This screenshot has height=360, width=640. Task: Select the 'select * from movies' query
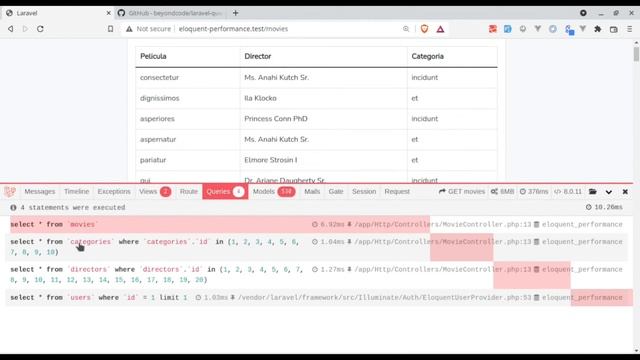click(x=316, y=224)
